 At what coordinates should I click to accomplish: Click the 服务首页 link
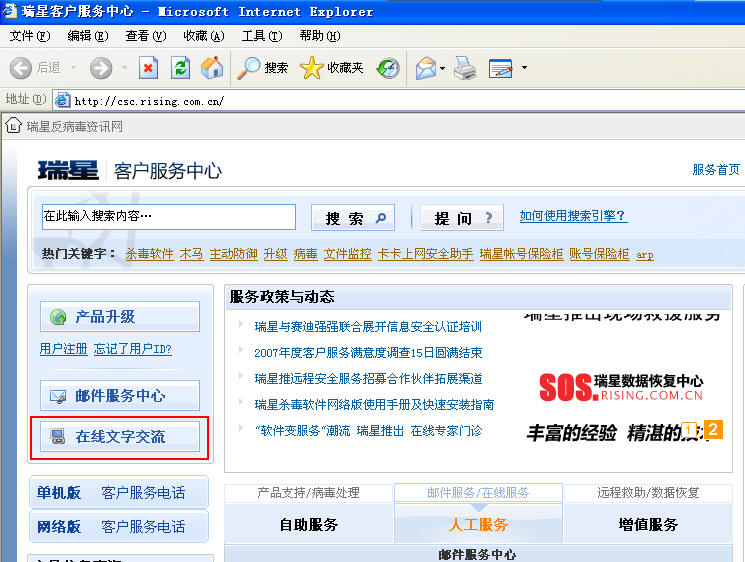coord(716,170)
